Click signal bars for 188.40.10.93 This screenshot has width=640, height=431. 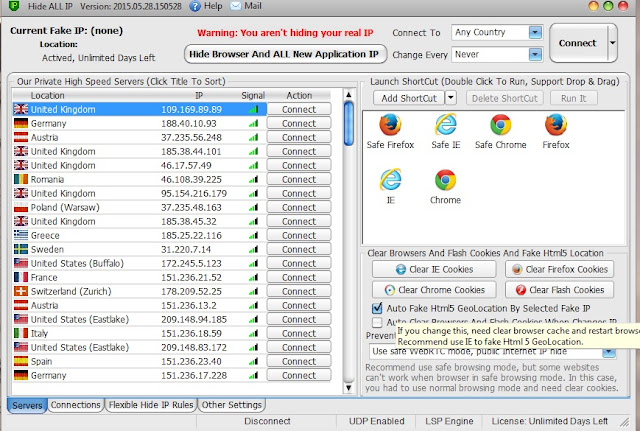click(253, 123)
